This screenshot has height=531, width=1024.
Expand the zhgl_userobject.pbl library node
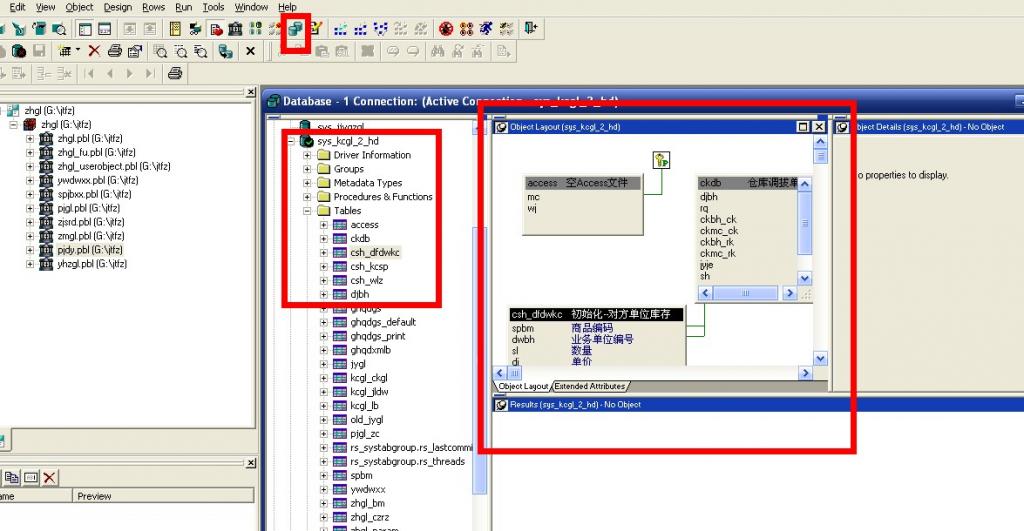(31, 167)
